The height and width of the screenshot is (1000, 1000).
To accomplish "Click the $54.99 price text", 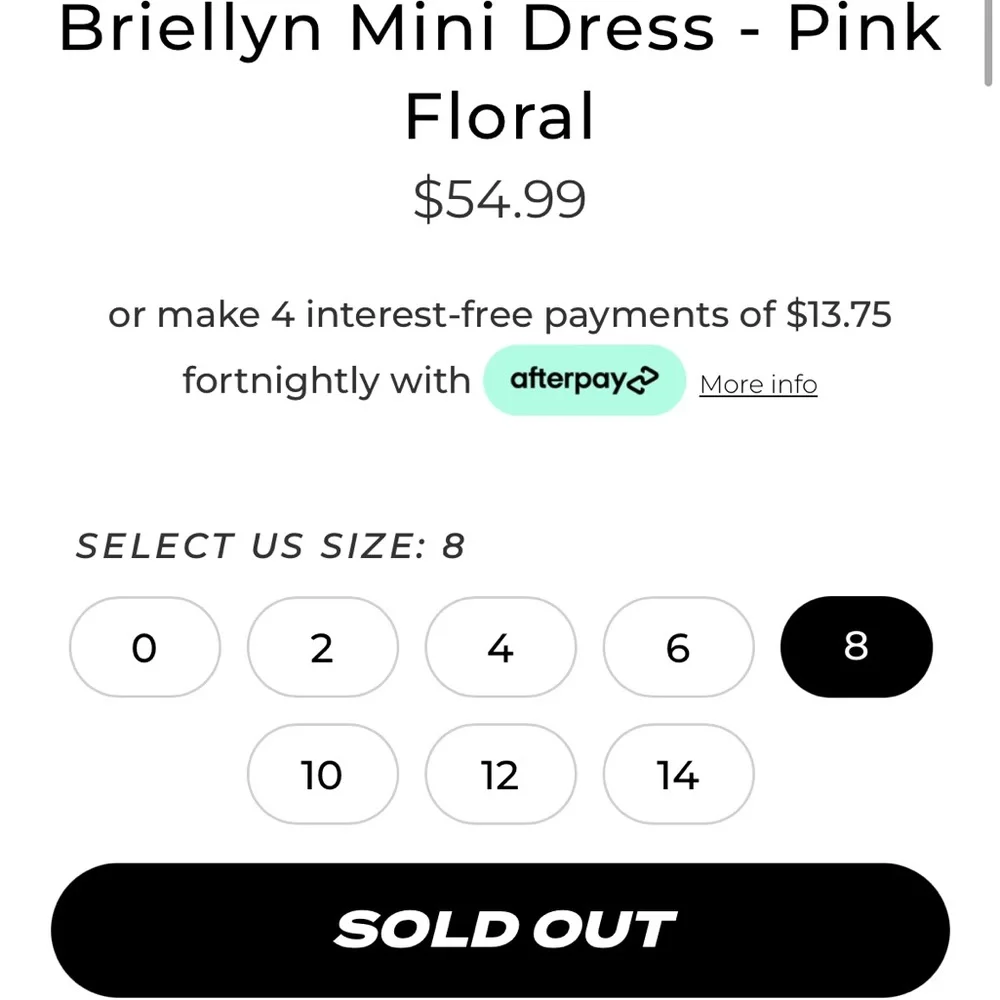I will (x=499, y=199).
